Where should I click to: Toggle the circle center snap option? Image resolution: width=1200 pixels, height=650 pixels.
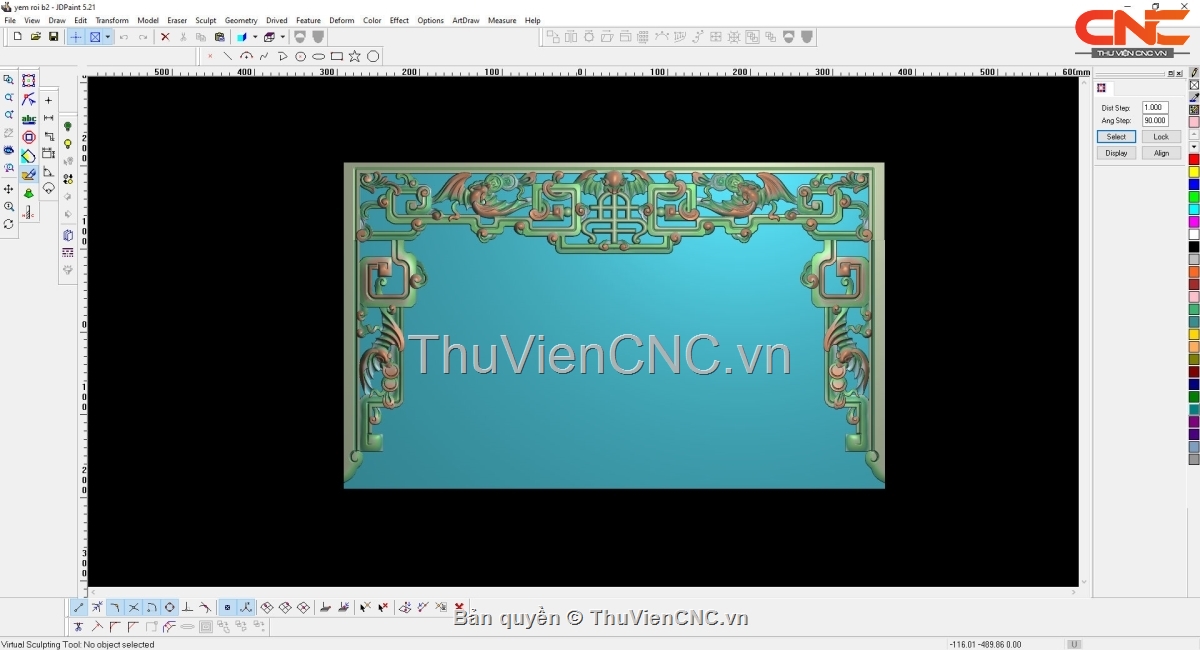point(169,607)
